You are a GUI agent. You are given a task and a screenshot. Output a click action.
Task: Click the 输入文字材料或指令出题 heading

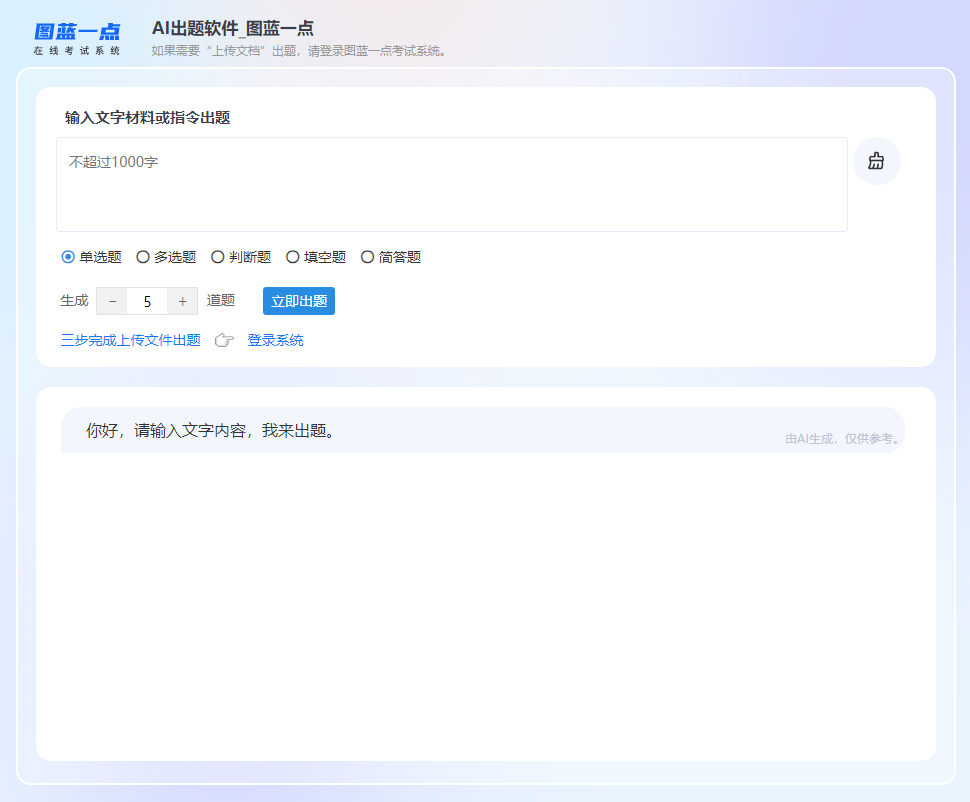[147, 118]
